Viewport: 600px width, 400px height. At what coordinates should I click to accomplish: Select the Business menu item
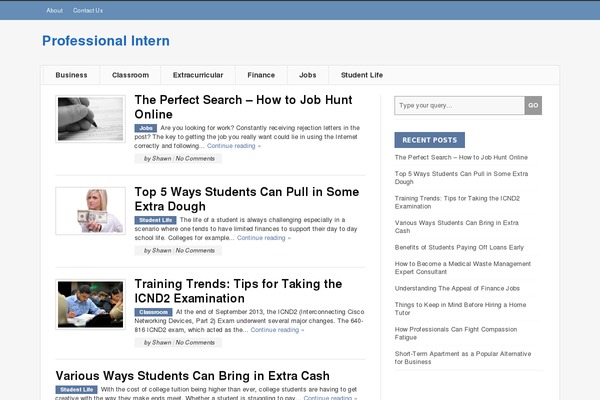(x=71, y=75)
